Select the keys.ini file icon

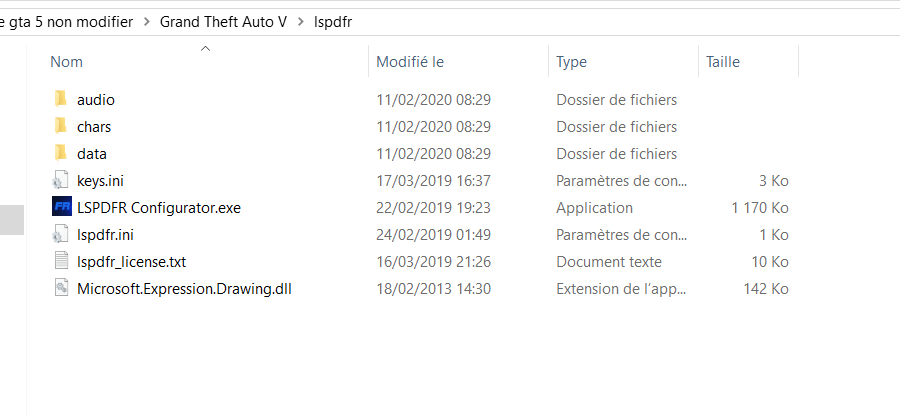pyautogui.click(x=61, y=181)
